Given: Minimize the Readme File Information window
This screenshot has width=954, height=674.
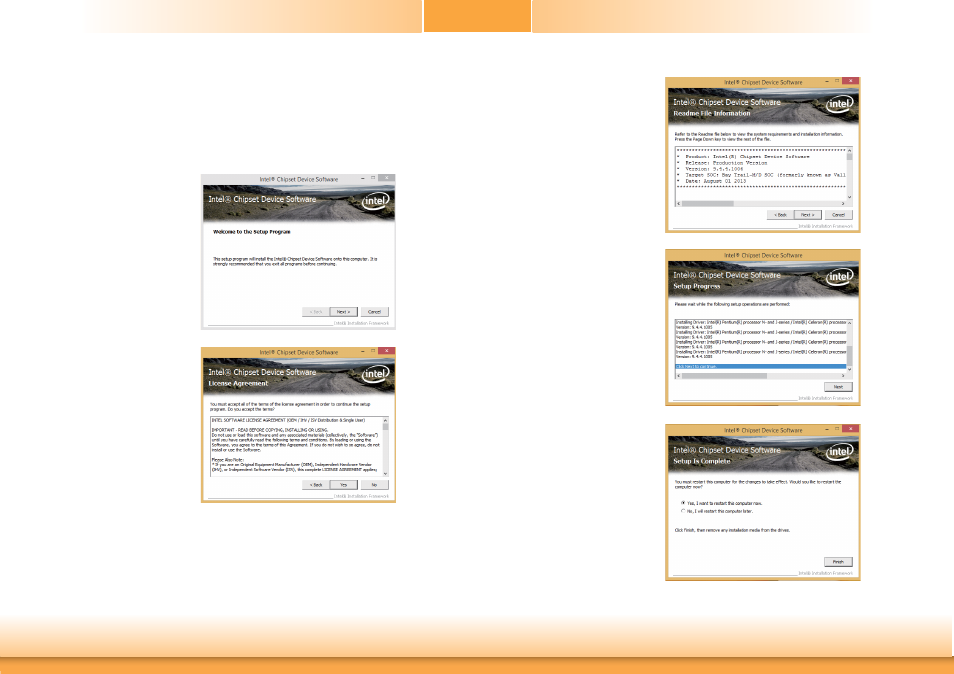Looking at the screenshot, I should click(827, 82).
